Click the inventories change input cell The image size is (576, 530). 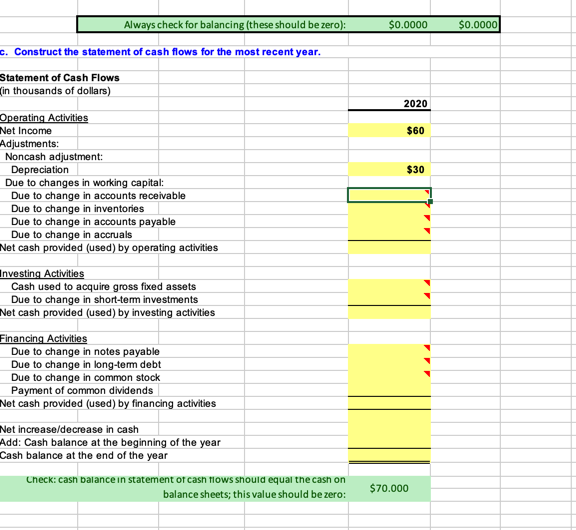click(389, 208)
